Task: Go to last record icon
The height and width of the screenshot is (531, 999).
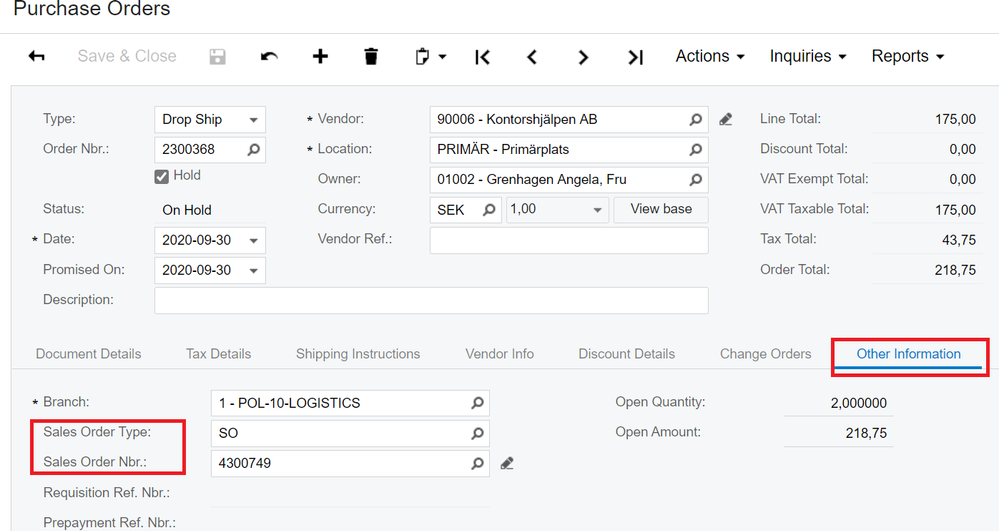Action: (x=635, y=57)
